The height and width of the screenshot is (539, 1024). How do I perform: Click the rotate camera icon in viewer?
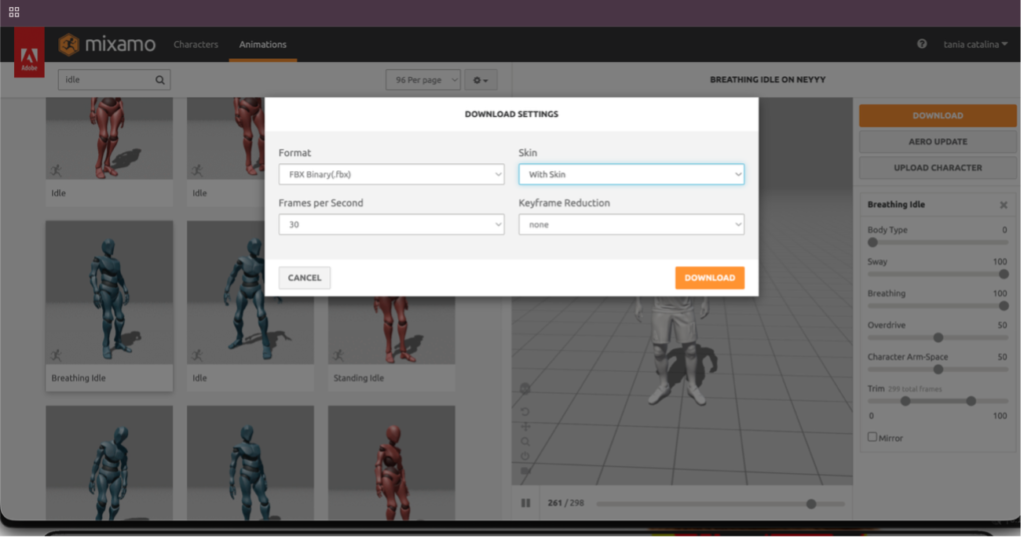coord(525,412)
